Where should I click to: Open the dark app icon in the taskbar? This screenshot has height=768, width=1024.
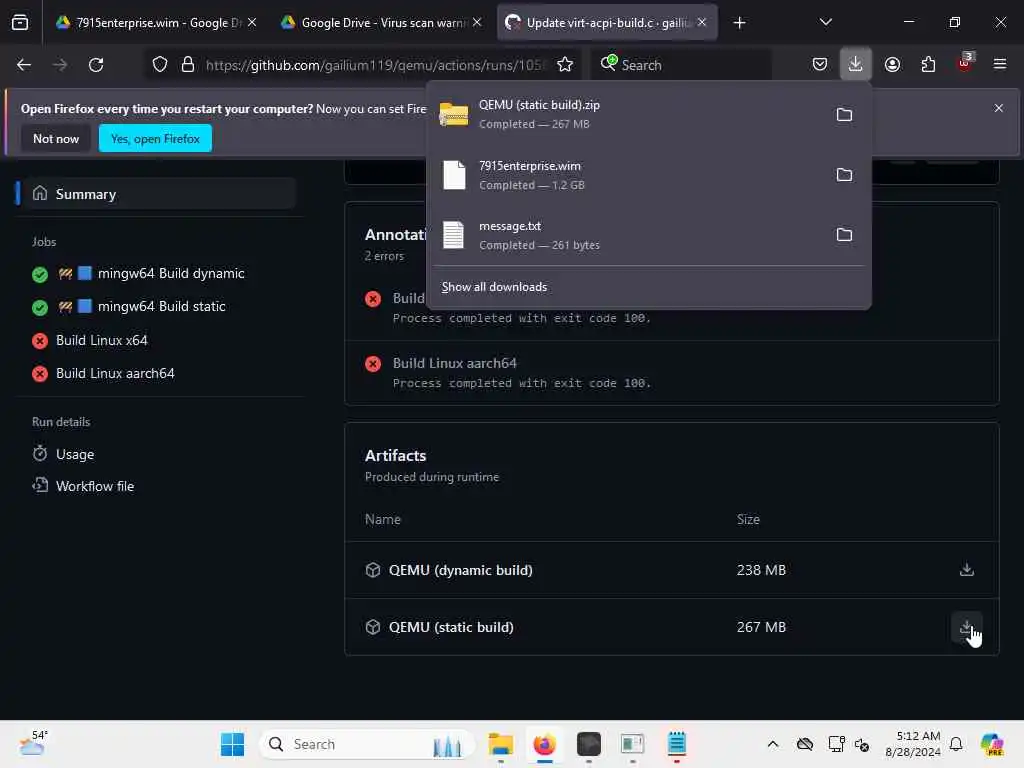[x=588, y=744]
